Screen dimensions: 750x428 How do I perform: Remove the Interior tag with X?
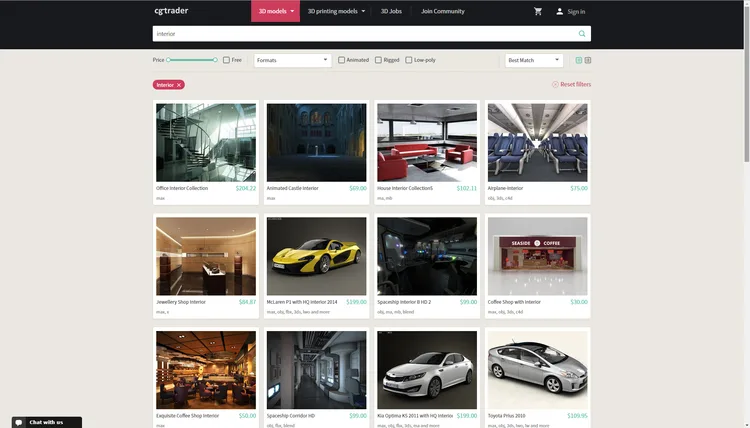[179, 85]
